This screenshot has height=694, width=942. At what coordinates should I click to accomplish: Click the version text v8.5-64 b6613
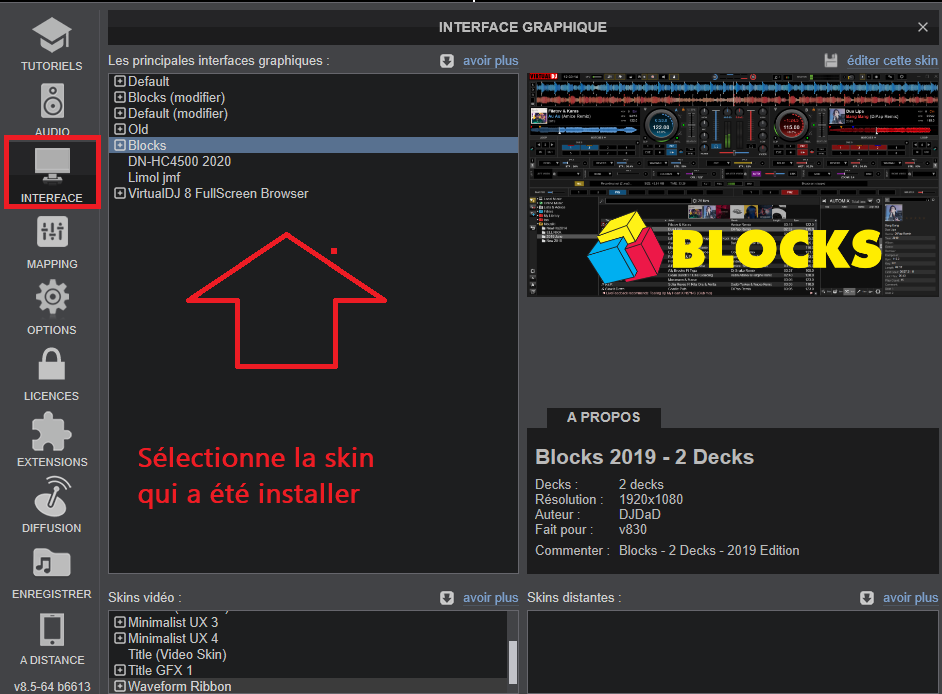point(52,686)
